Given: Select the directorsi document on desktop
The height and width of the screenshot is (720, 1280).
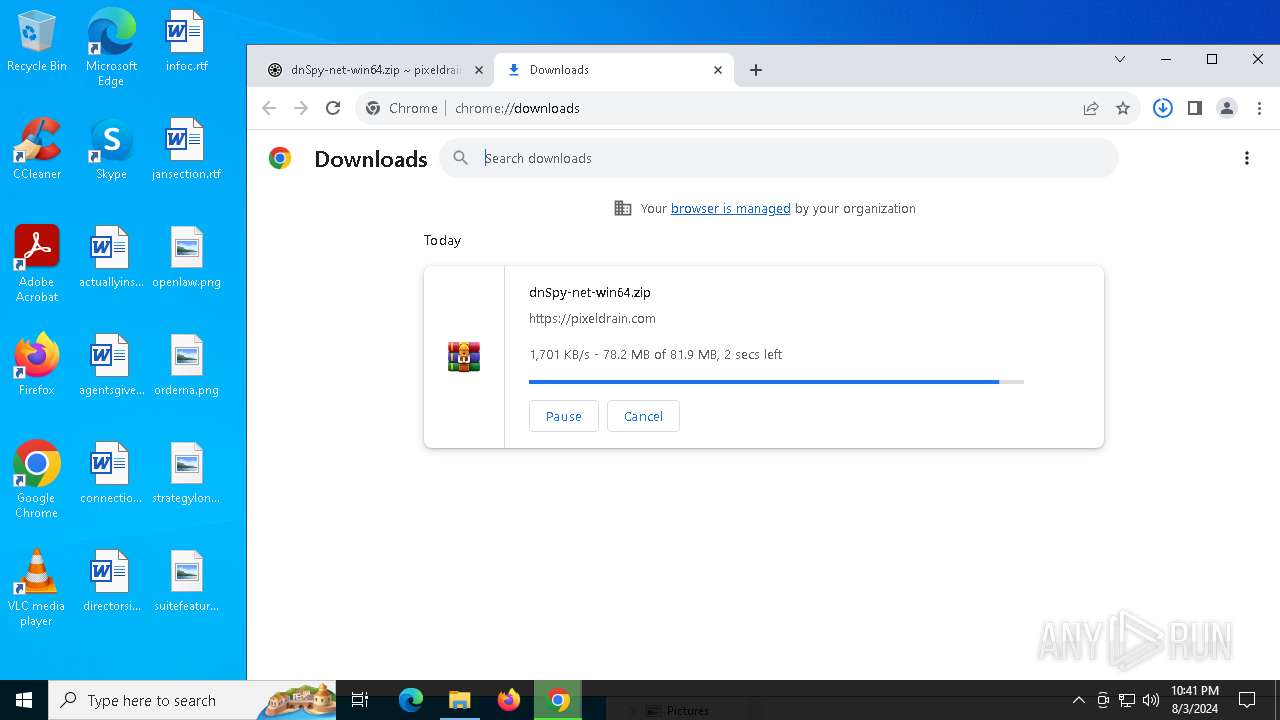Looking at the screenshot, I should (111, 582).
